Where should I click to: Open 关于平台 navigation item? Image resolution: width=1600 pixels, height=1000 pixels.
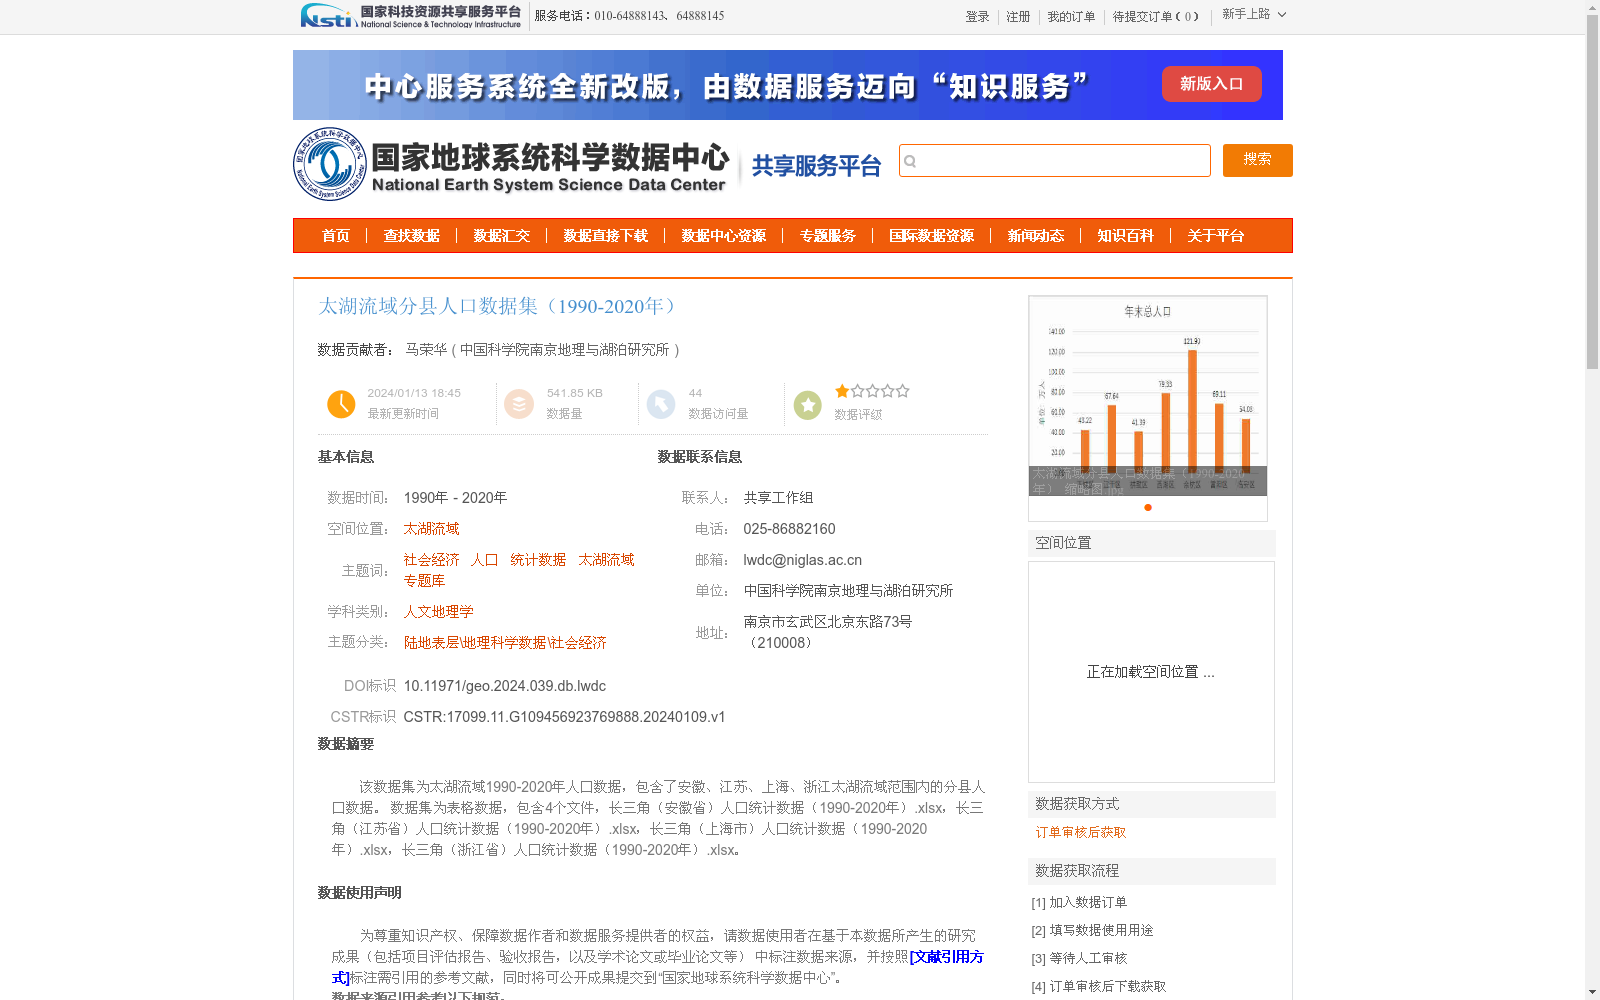1215,236
